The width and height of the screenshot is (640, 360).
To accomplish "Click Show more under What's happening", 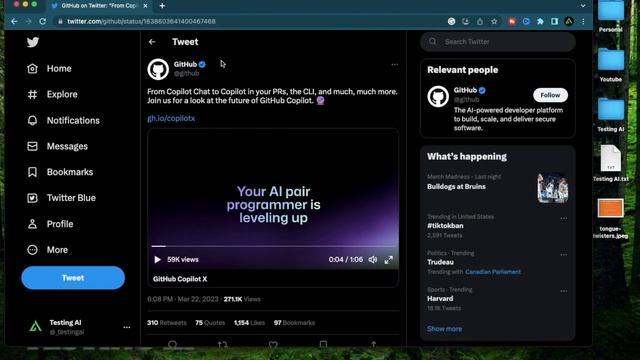I will tap(444, 329).
